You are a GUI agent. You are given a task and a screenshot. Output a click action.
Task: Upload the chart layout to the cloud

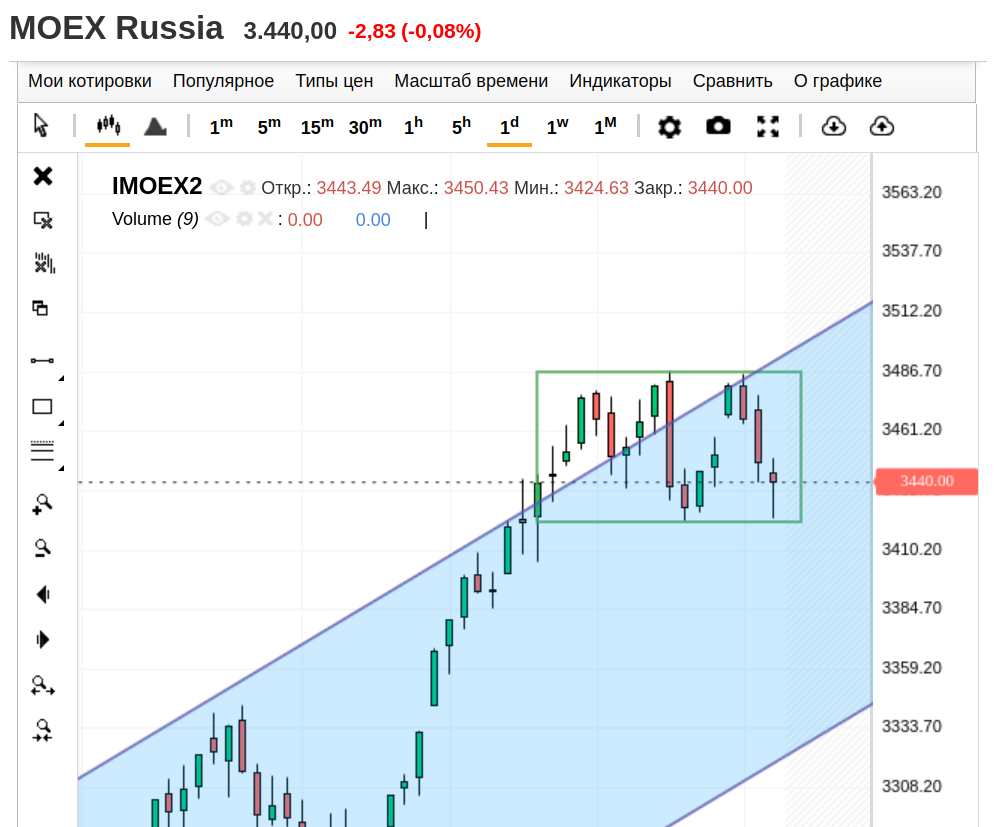881,126
